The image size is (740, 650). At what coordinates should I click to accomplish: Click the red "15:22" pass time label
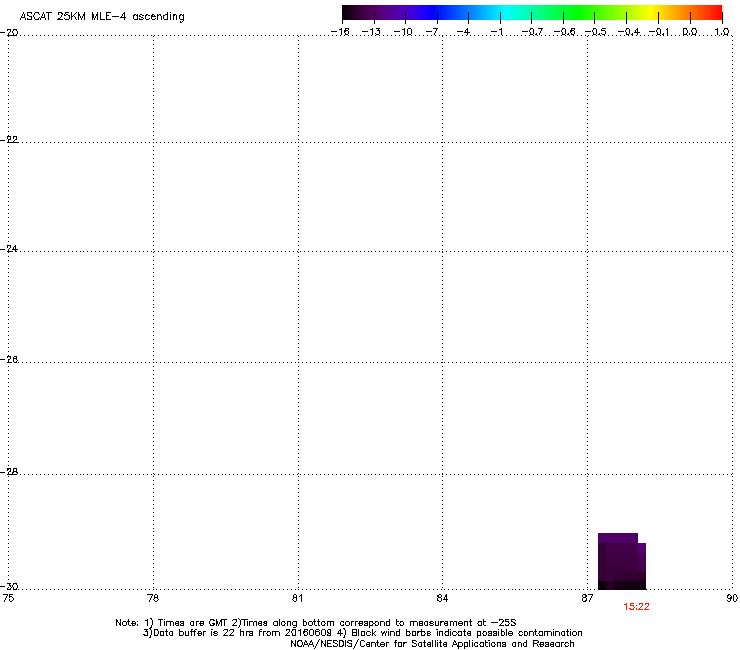(636, 607)
